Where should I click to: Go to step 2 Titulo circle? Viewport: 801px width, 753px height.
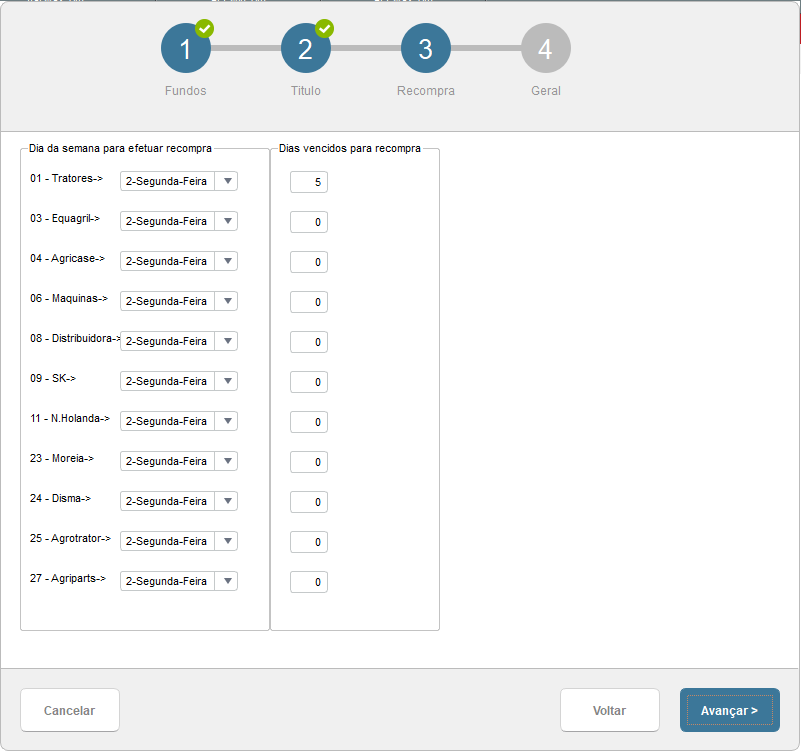[x=305, y=48]
